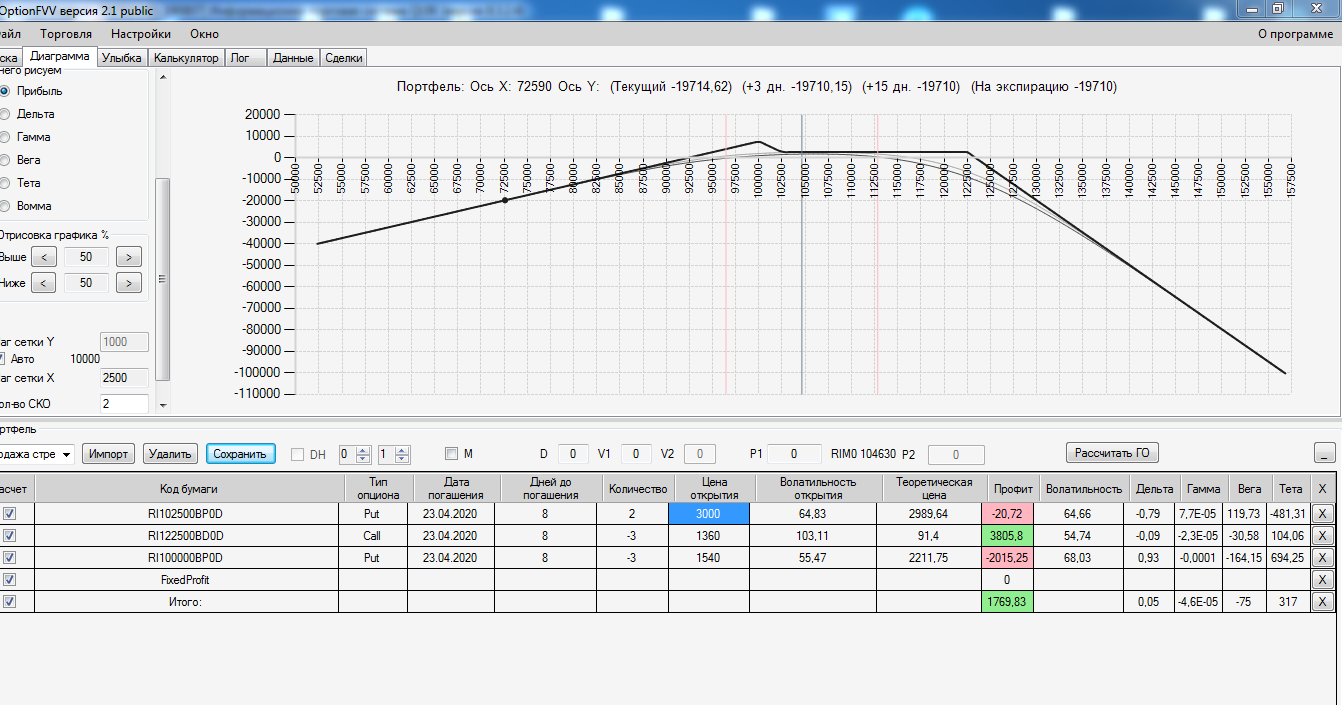Uncheck the RI102500BP0D row checkbox
Viewport: 1342px width, 705px height.
pos(10,513)
